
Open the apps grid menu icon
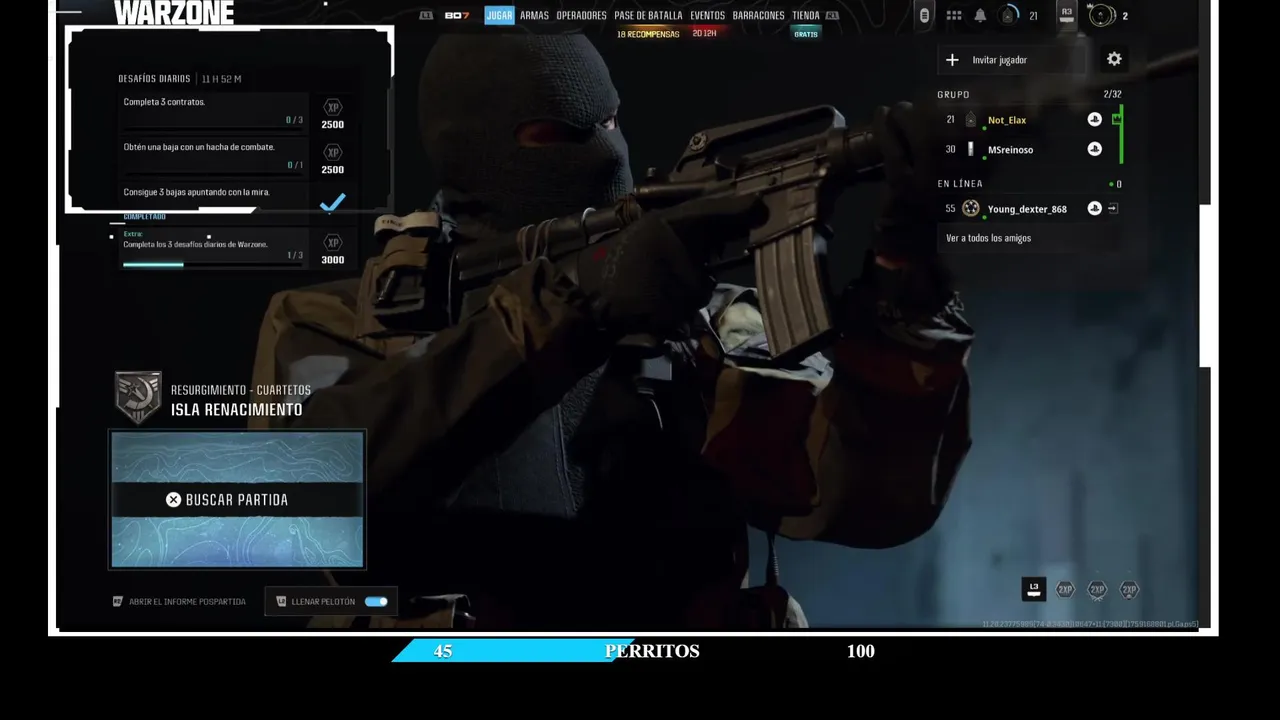point(954,15)
